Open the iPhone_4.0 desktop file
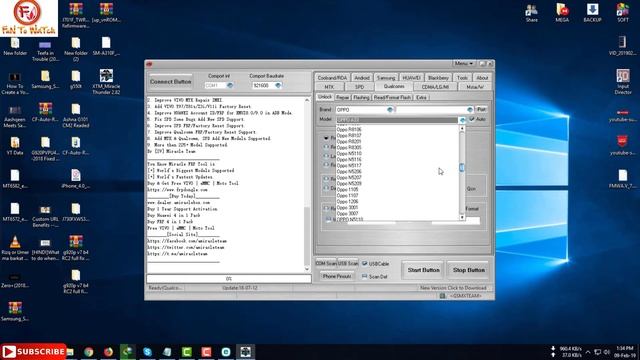The height and width of the screenshot is (360, 640). click(76, 179)
